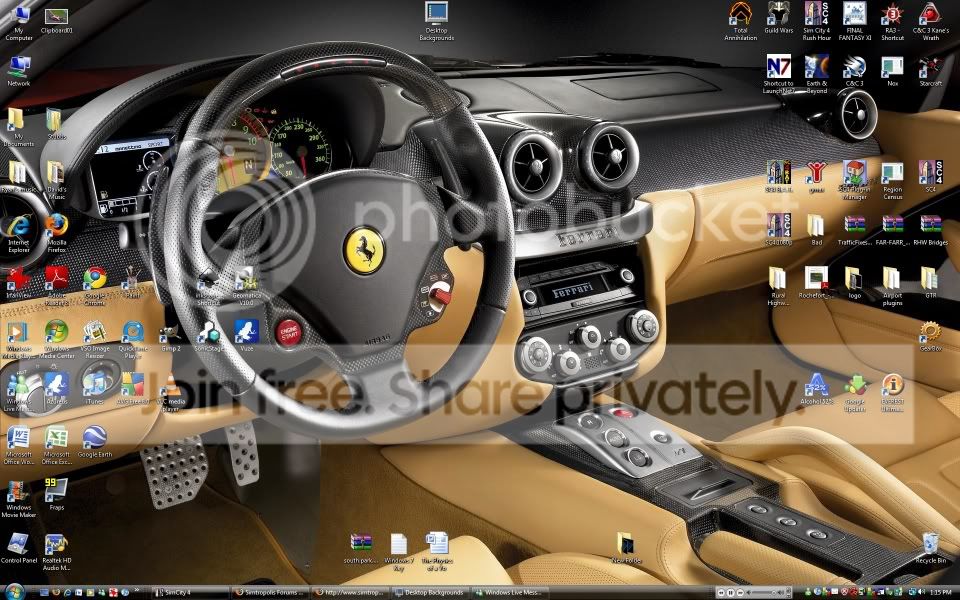This screenshot has width=960, height=600.
Task: Open Control Panel desktop icon
Action: (x=19, y=548)
